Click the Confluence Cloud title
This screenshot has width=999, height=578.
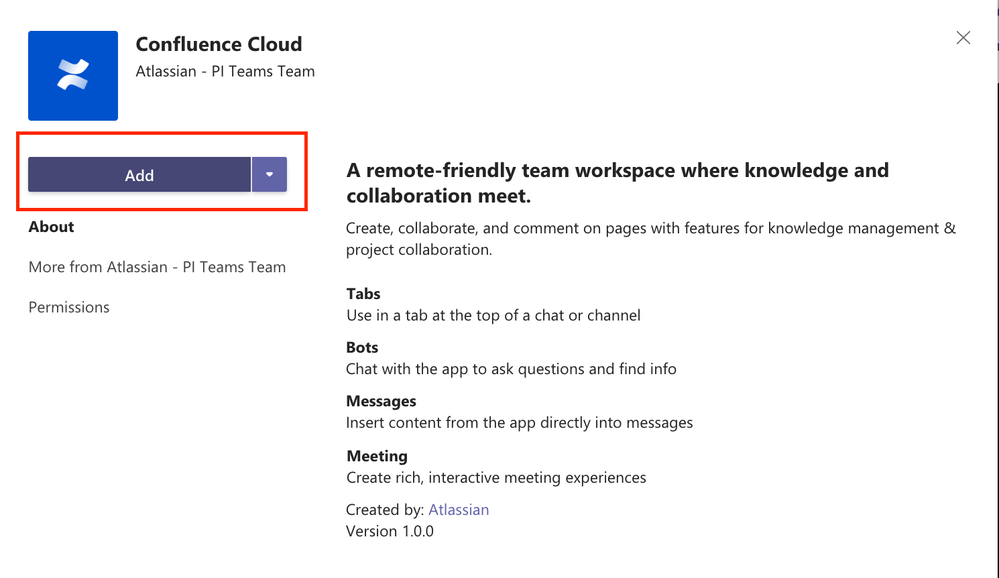tap(219, 44)
